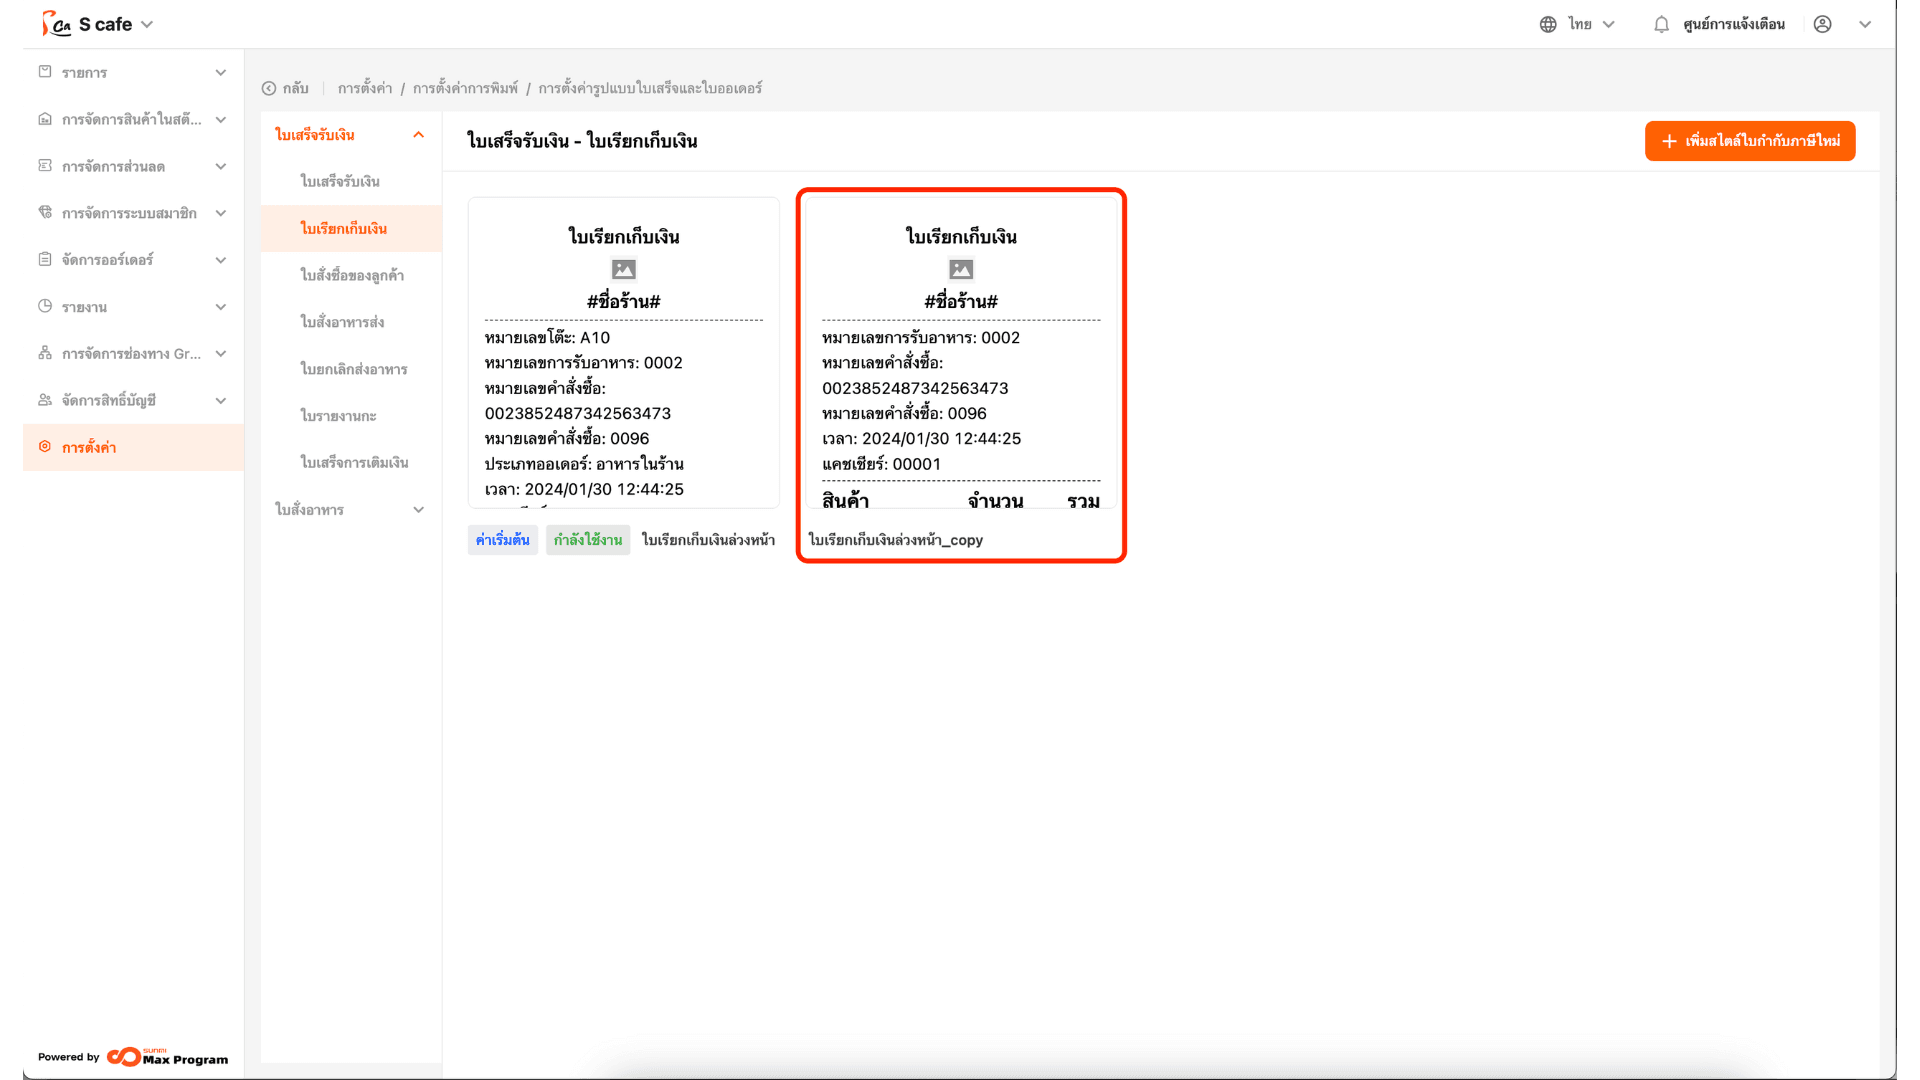Click the globe language icon

pos(1548,24)
